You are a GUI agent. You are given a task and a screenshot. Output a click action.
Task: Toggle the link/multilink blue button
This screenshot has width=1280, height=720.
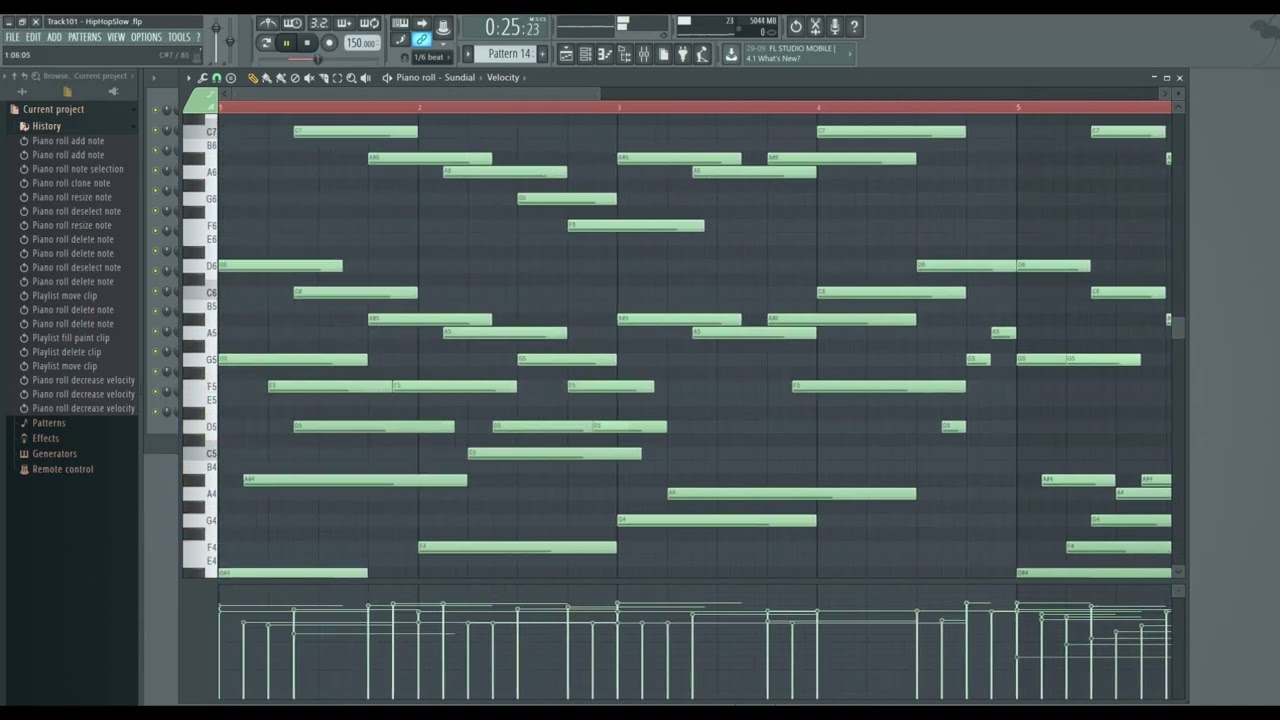click(422, 40)
